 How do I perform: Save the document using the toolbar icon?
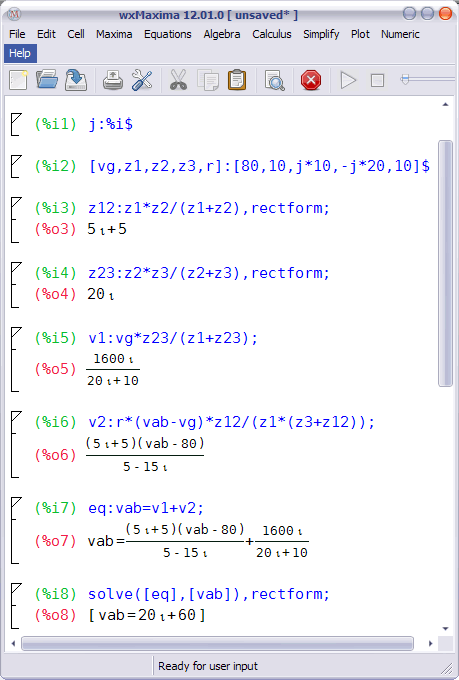coord(76,80)
